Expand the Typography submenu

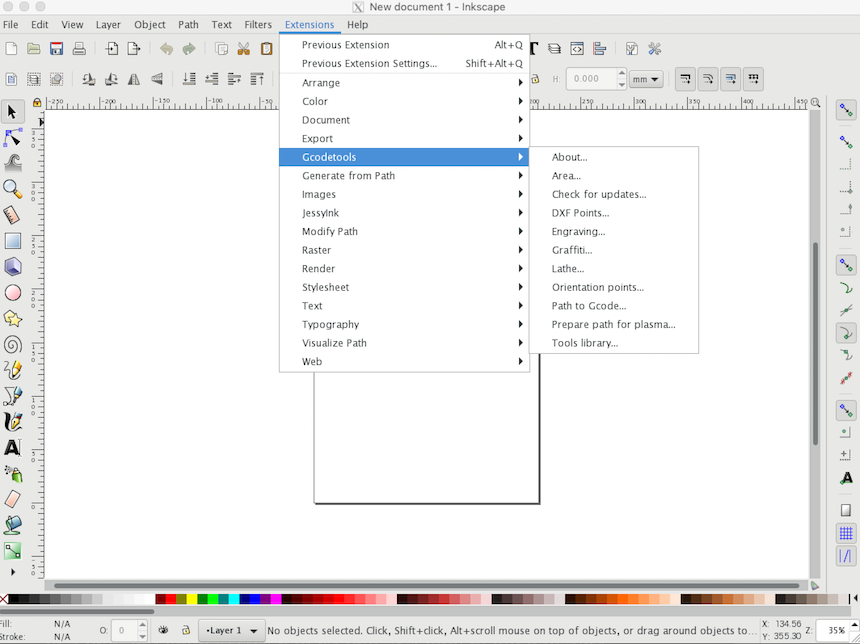pyautogui.click(x=404, y=324)
